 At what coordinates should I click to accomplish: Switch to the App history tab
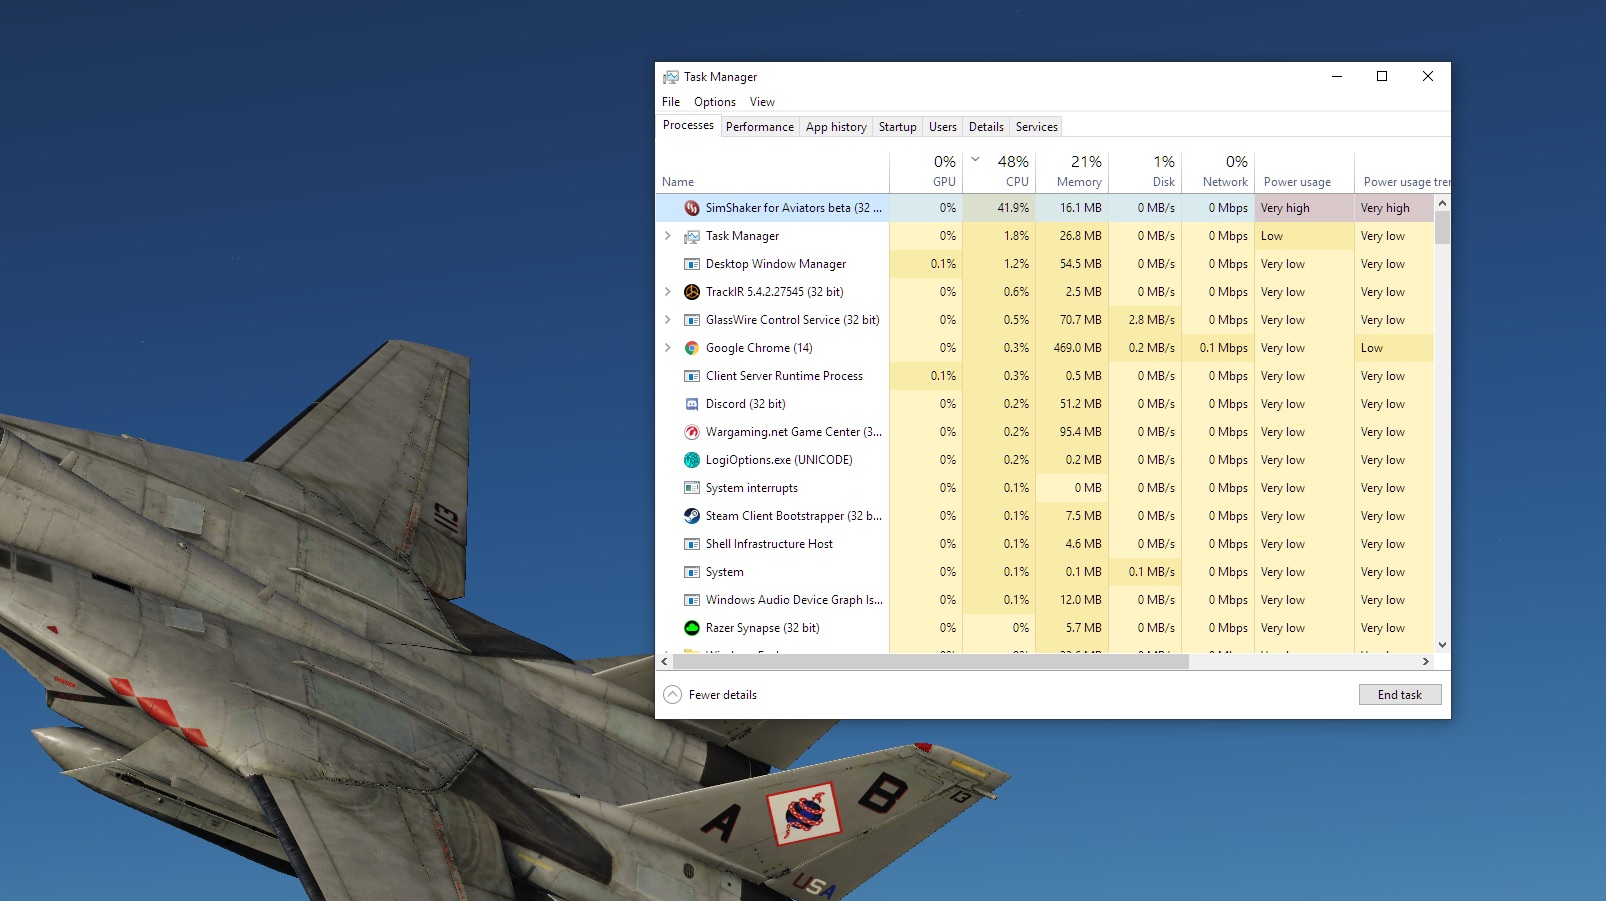[x=836, y=127]
